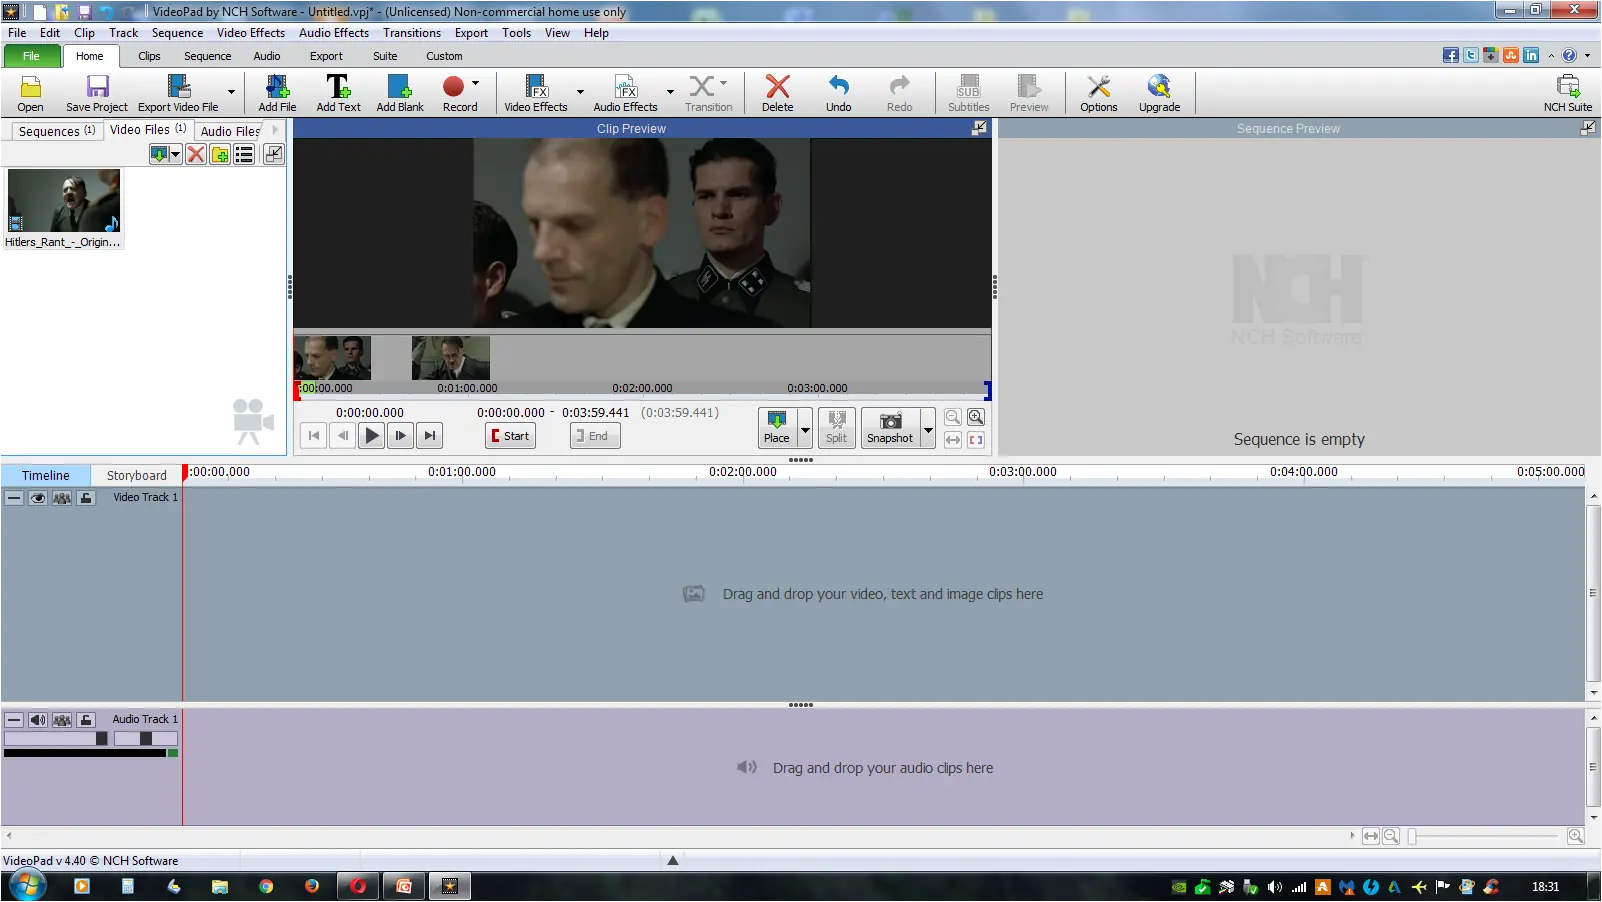Zoom the timeline to fit
The image size is (1602, 902).
(1371, 836)
